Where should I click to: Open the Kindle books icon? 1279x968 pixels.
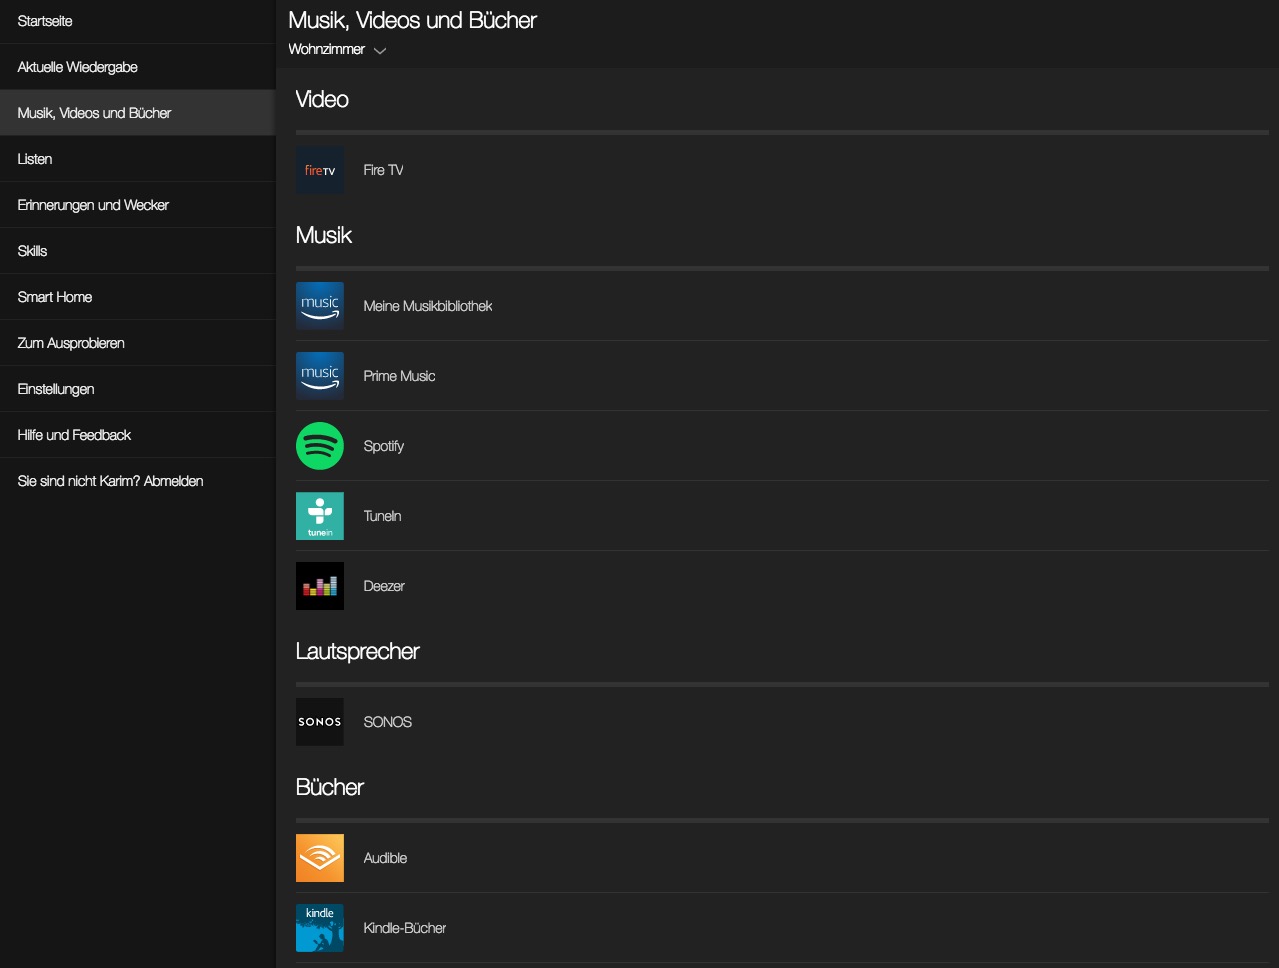point(319,928)
